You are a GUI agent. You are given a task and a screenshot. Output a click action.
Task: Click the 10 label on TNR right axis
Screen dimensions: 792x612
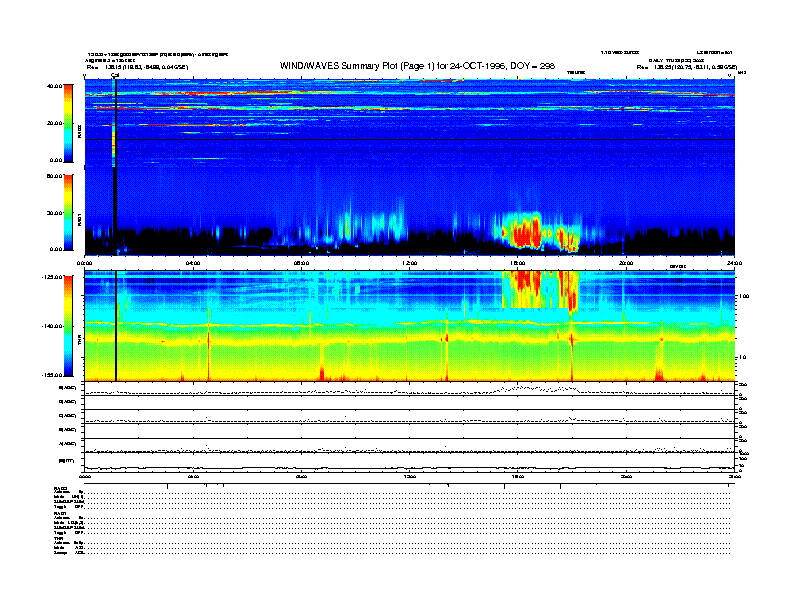click(743, 358)
